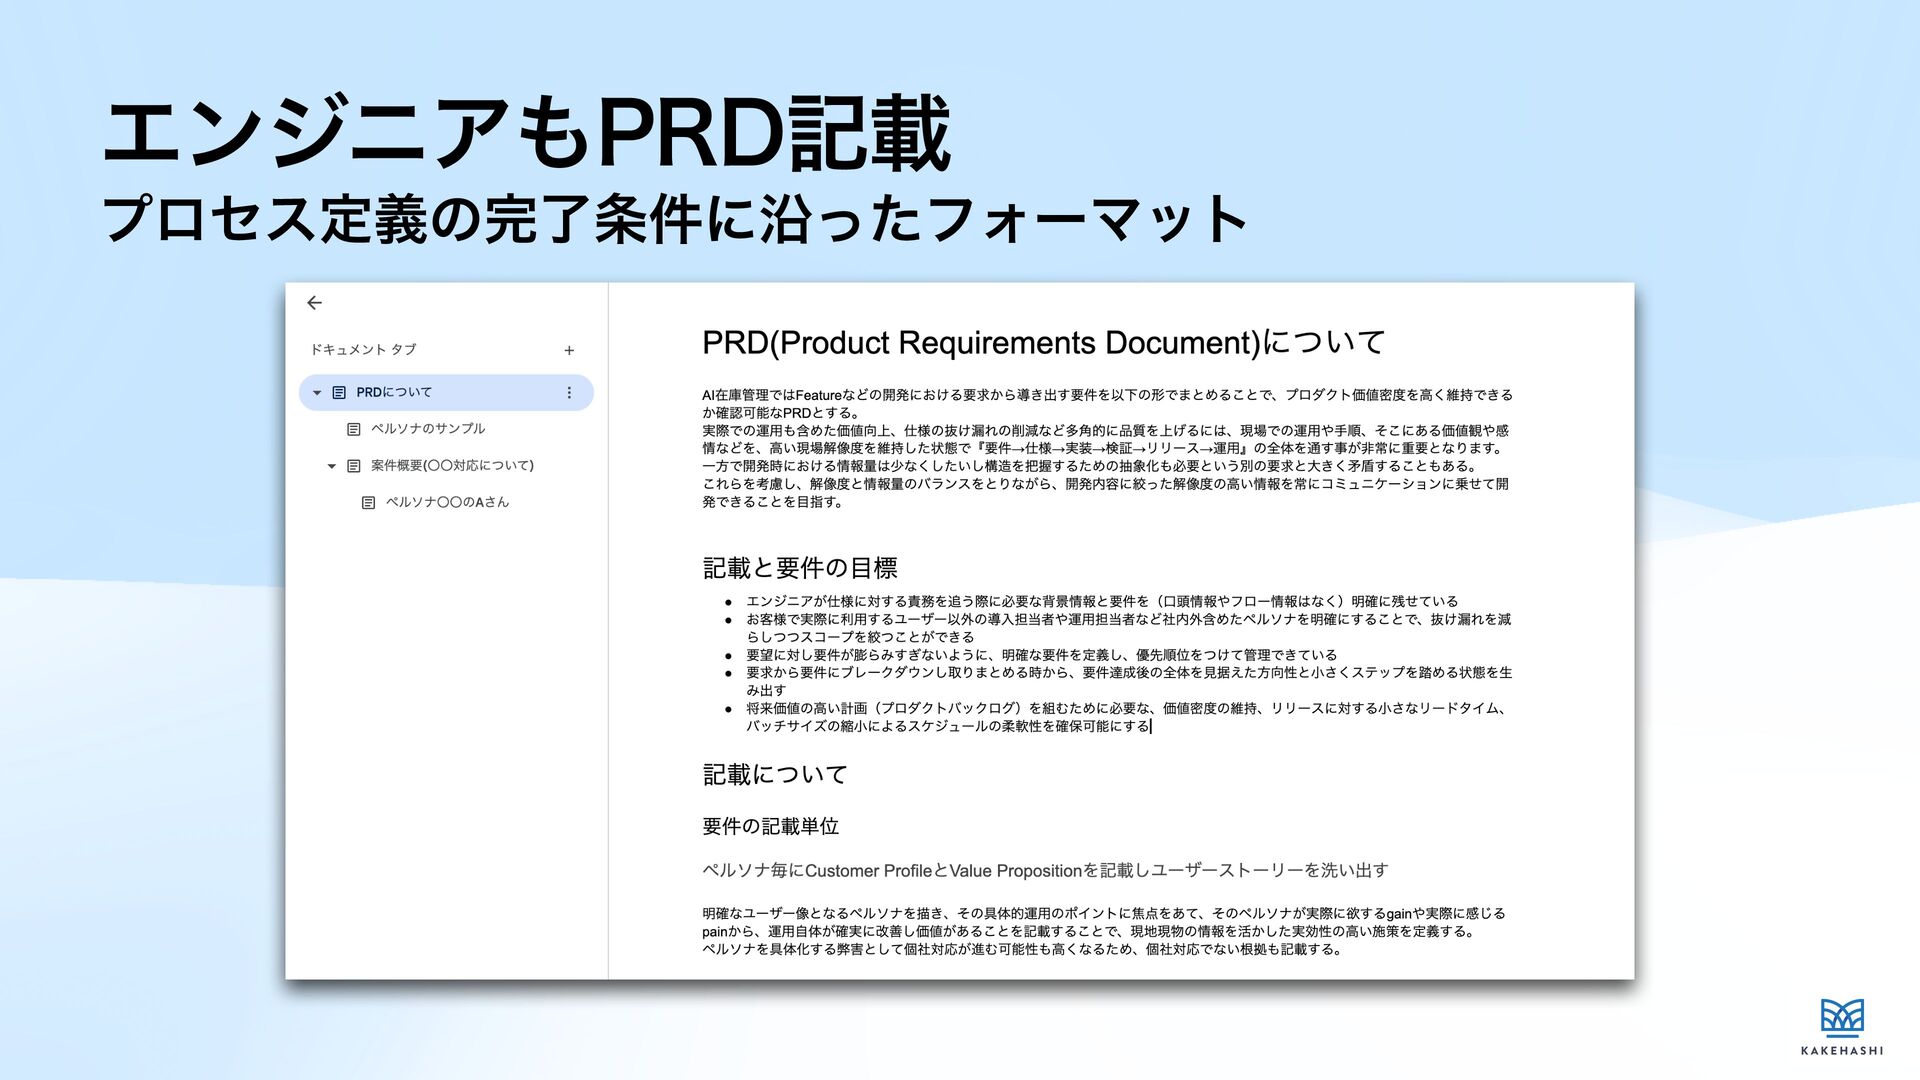Click the page icon beside ペルソナ〇〇のAさん
This screenshot has height=1080, width=1920.
[x=368, y=503]
